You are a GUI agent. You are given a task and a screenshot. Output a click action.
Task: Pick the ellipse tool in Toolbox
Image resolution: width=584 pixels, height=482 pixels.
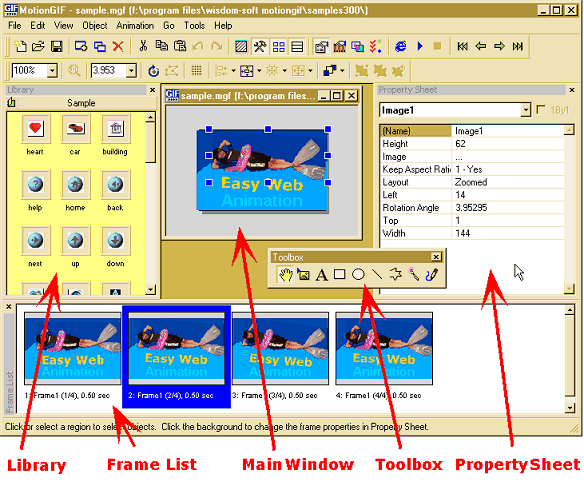point(358,275)
